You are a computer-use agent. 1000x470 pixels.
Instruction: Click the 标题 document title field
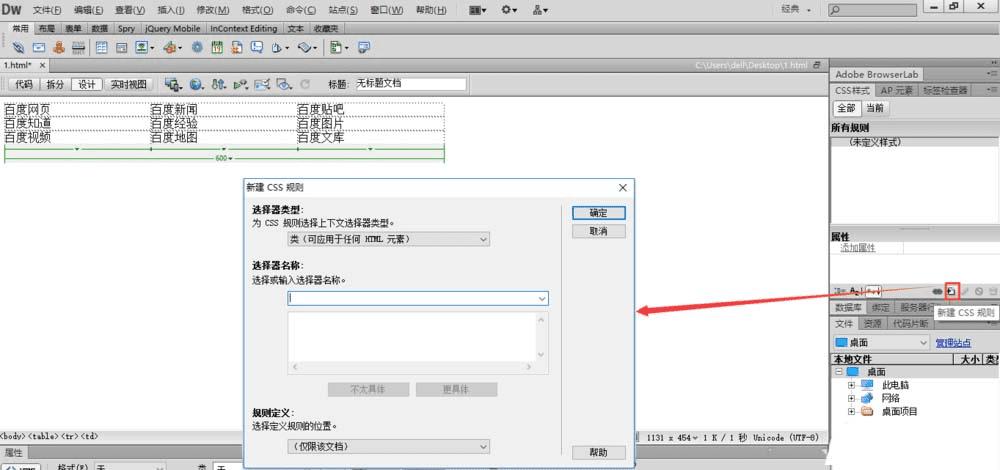pyautogui.click(x=411, y=84)
